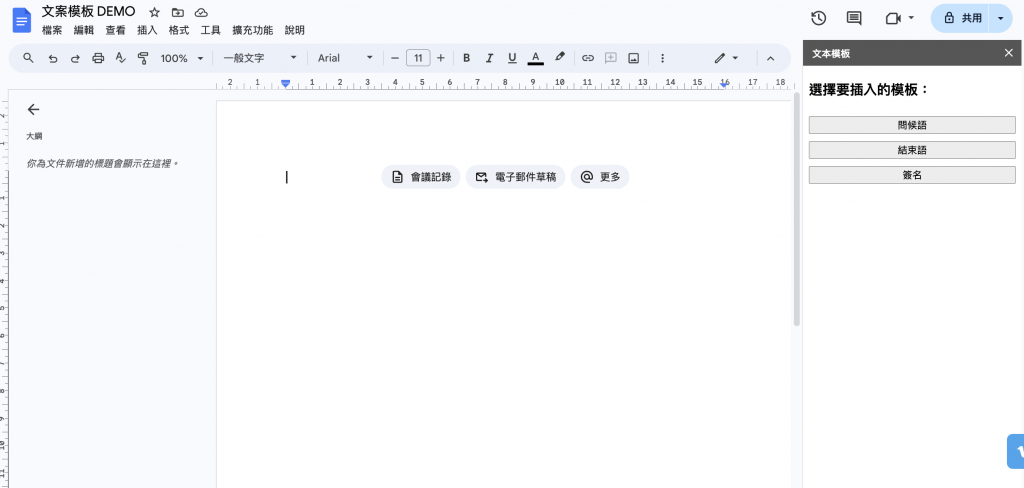The height and width of the screenshot is (488, 1024).
Task: Click the search magnifier in toolbar
Action: point(28,58)
